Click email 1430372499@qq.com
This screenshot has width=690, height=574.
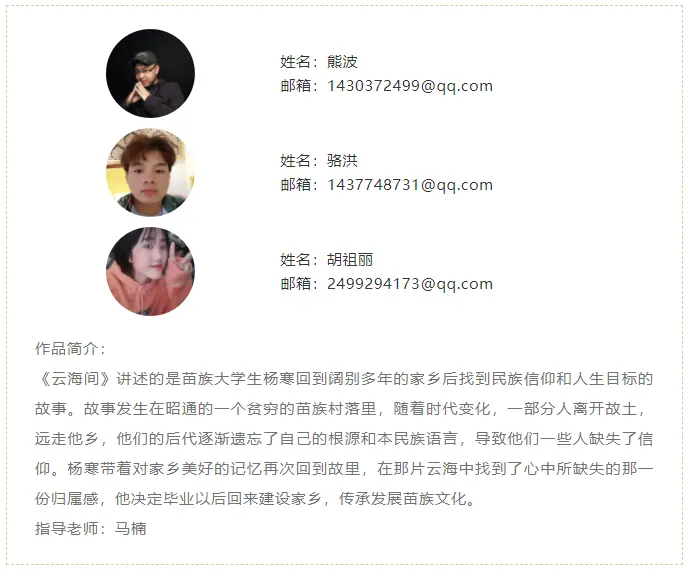click(410, 86)
